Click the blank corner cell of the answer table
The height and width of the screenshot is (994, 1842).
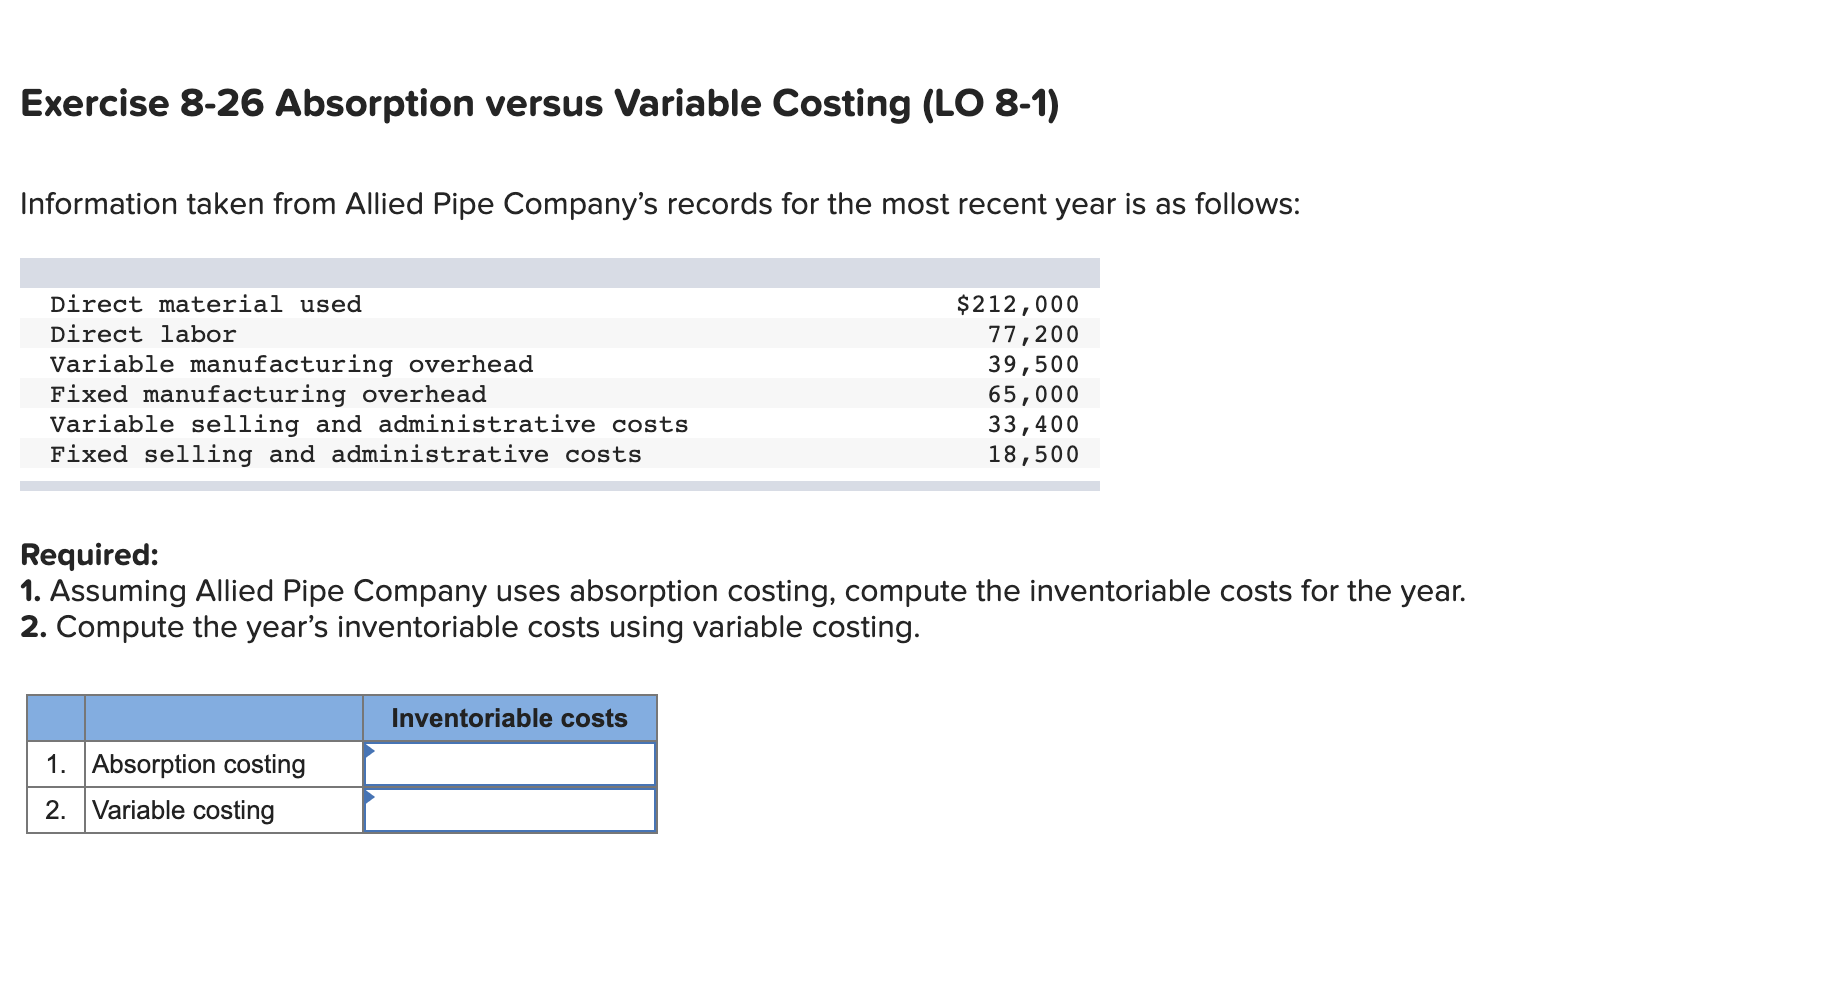(x=53, y=717)
